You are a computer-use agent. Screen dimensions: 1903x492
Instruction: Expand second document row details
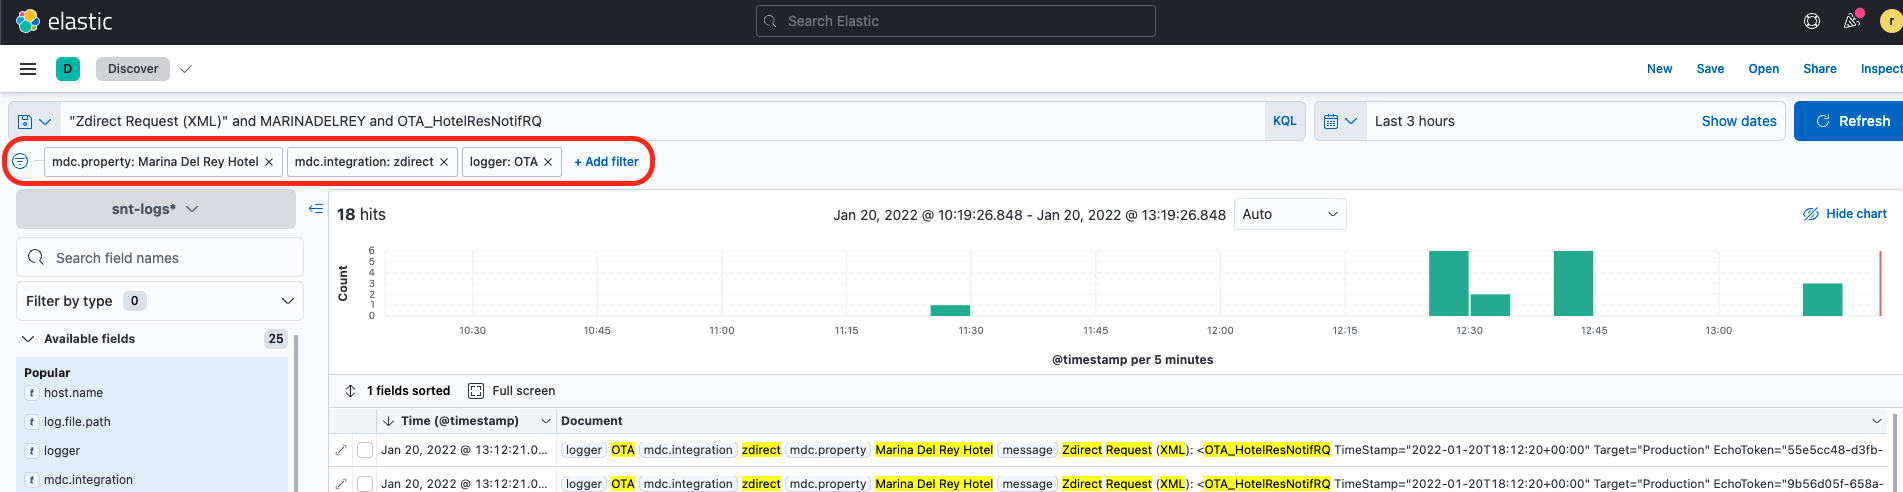pos(341,484)
